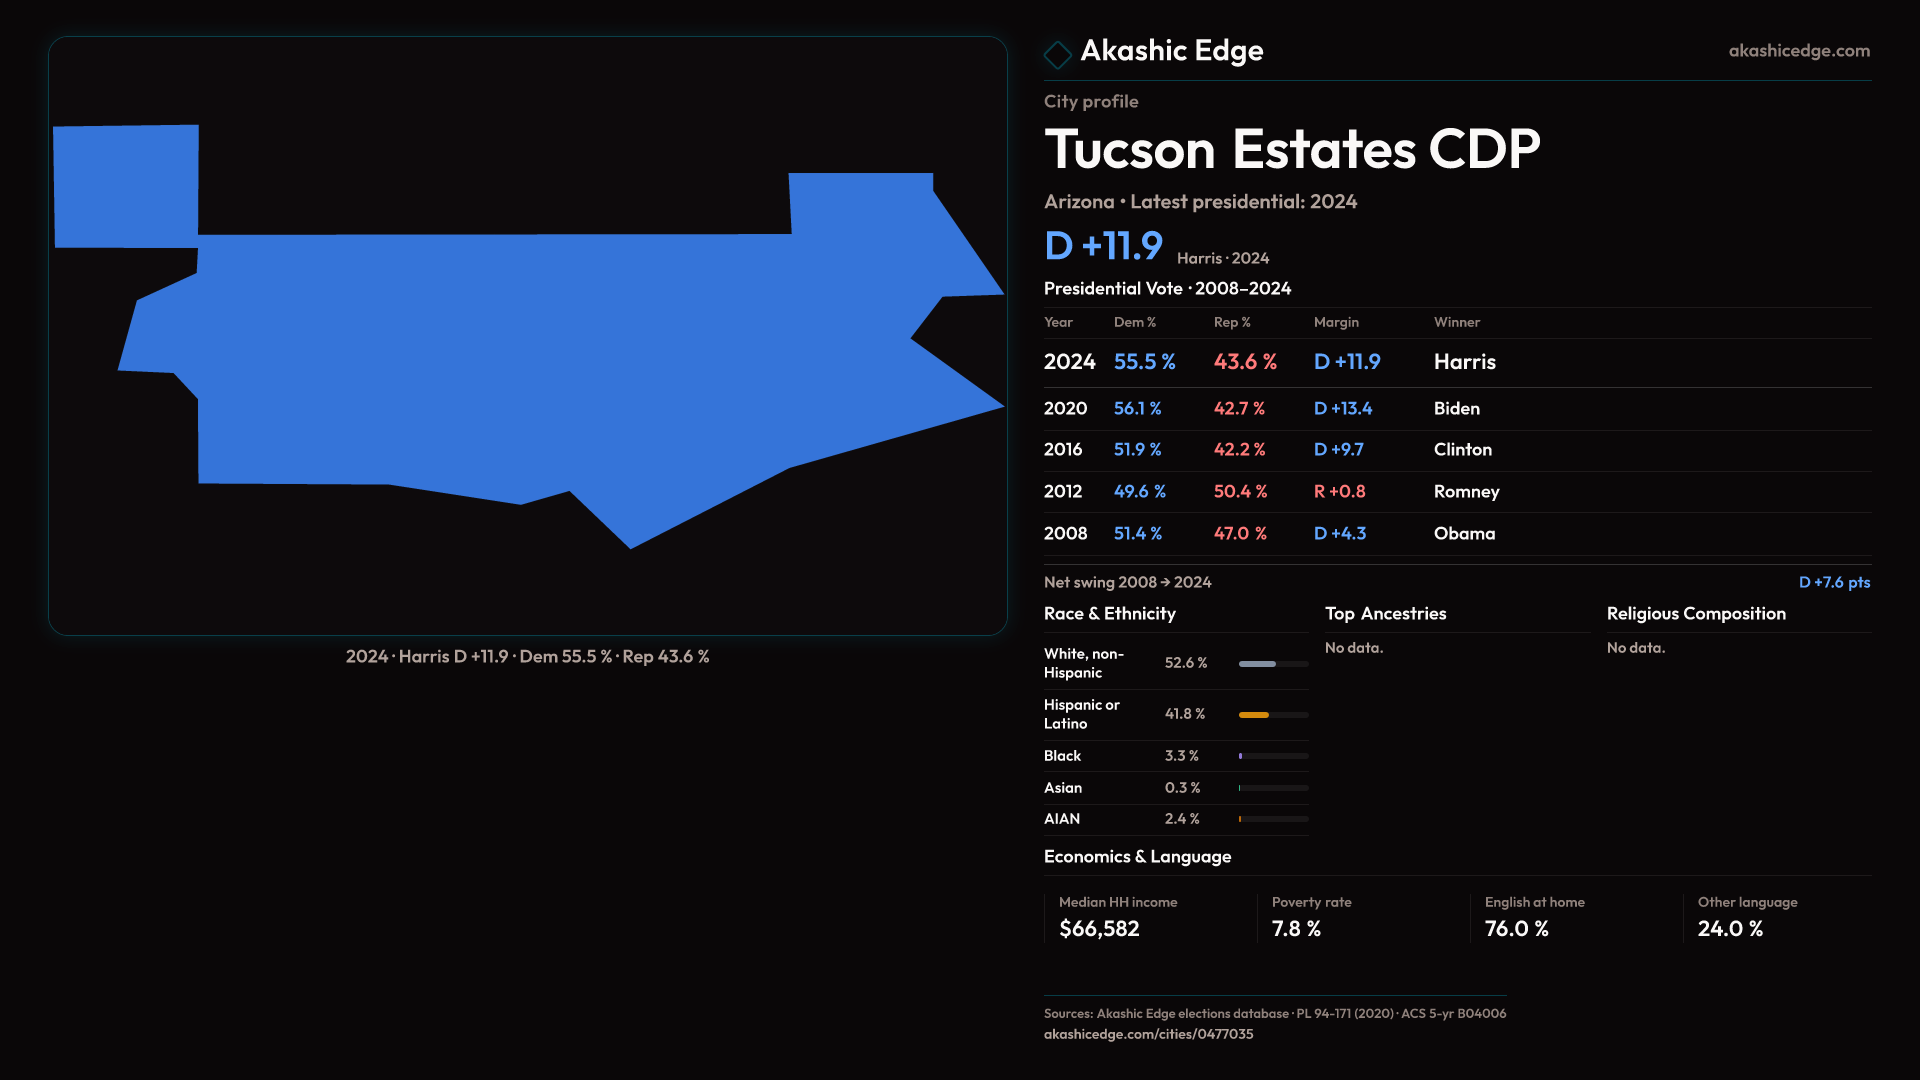Click the Top Ancestries section heading
1920x1080 pixels.
[1385, 614]
